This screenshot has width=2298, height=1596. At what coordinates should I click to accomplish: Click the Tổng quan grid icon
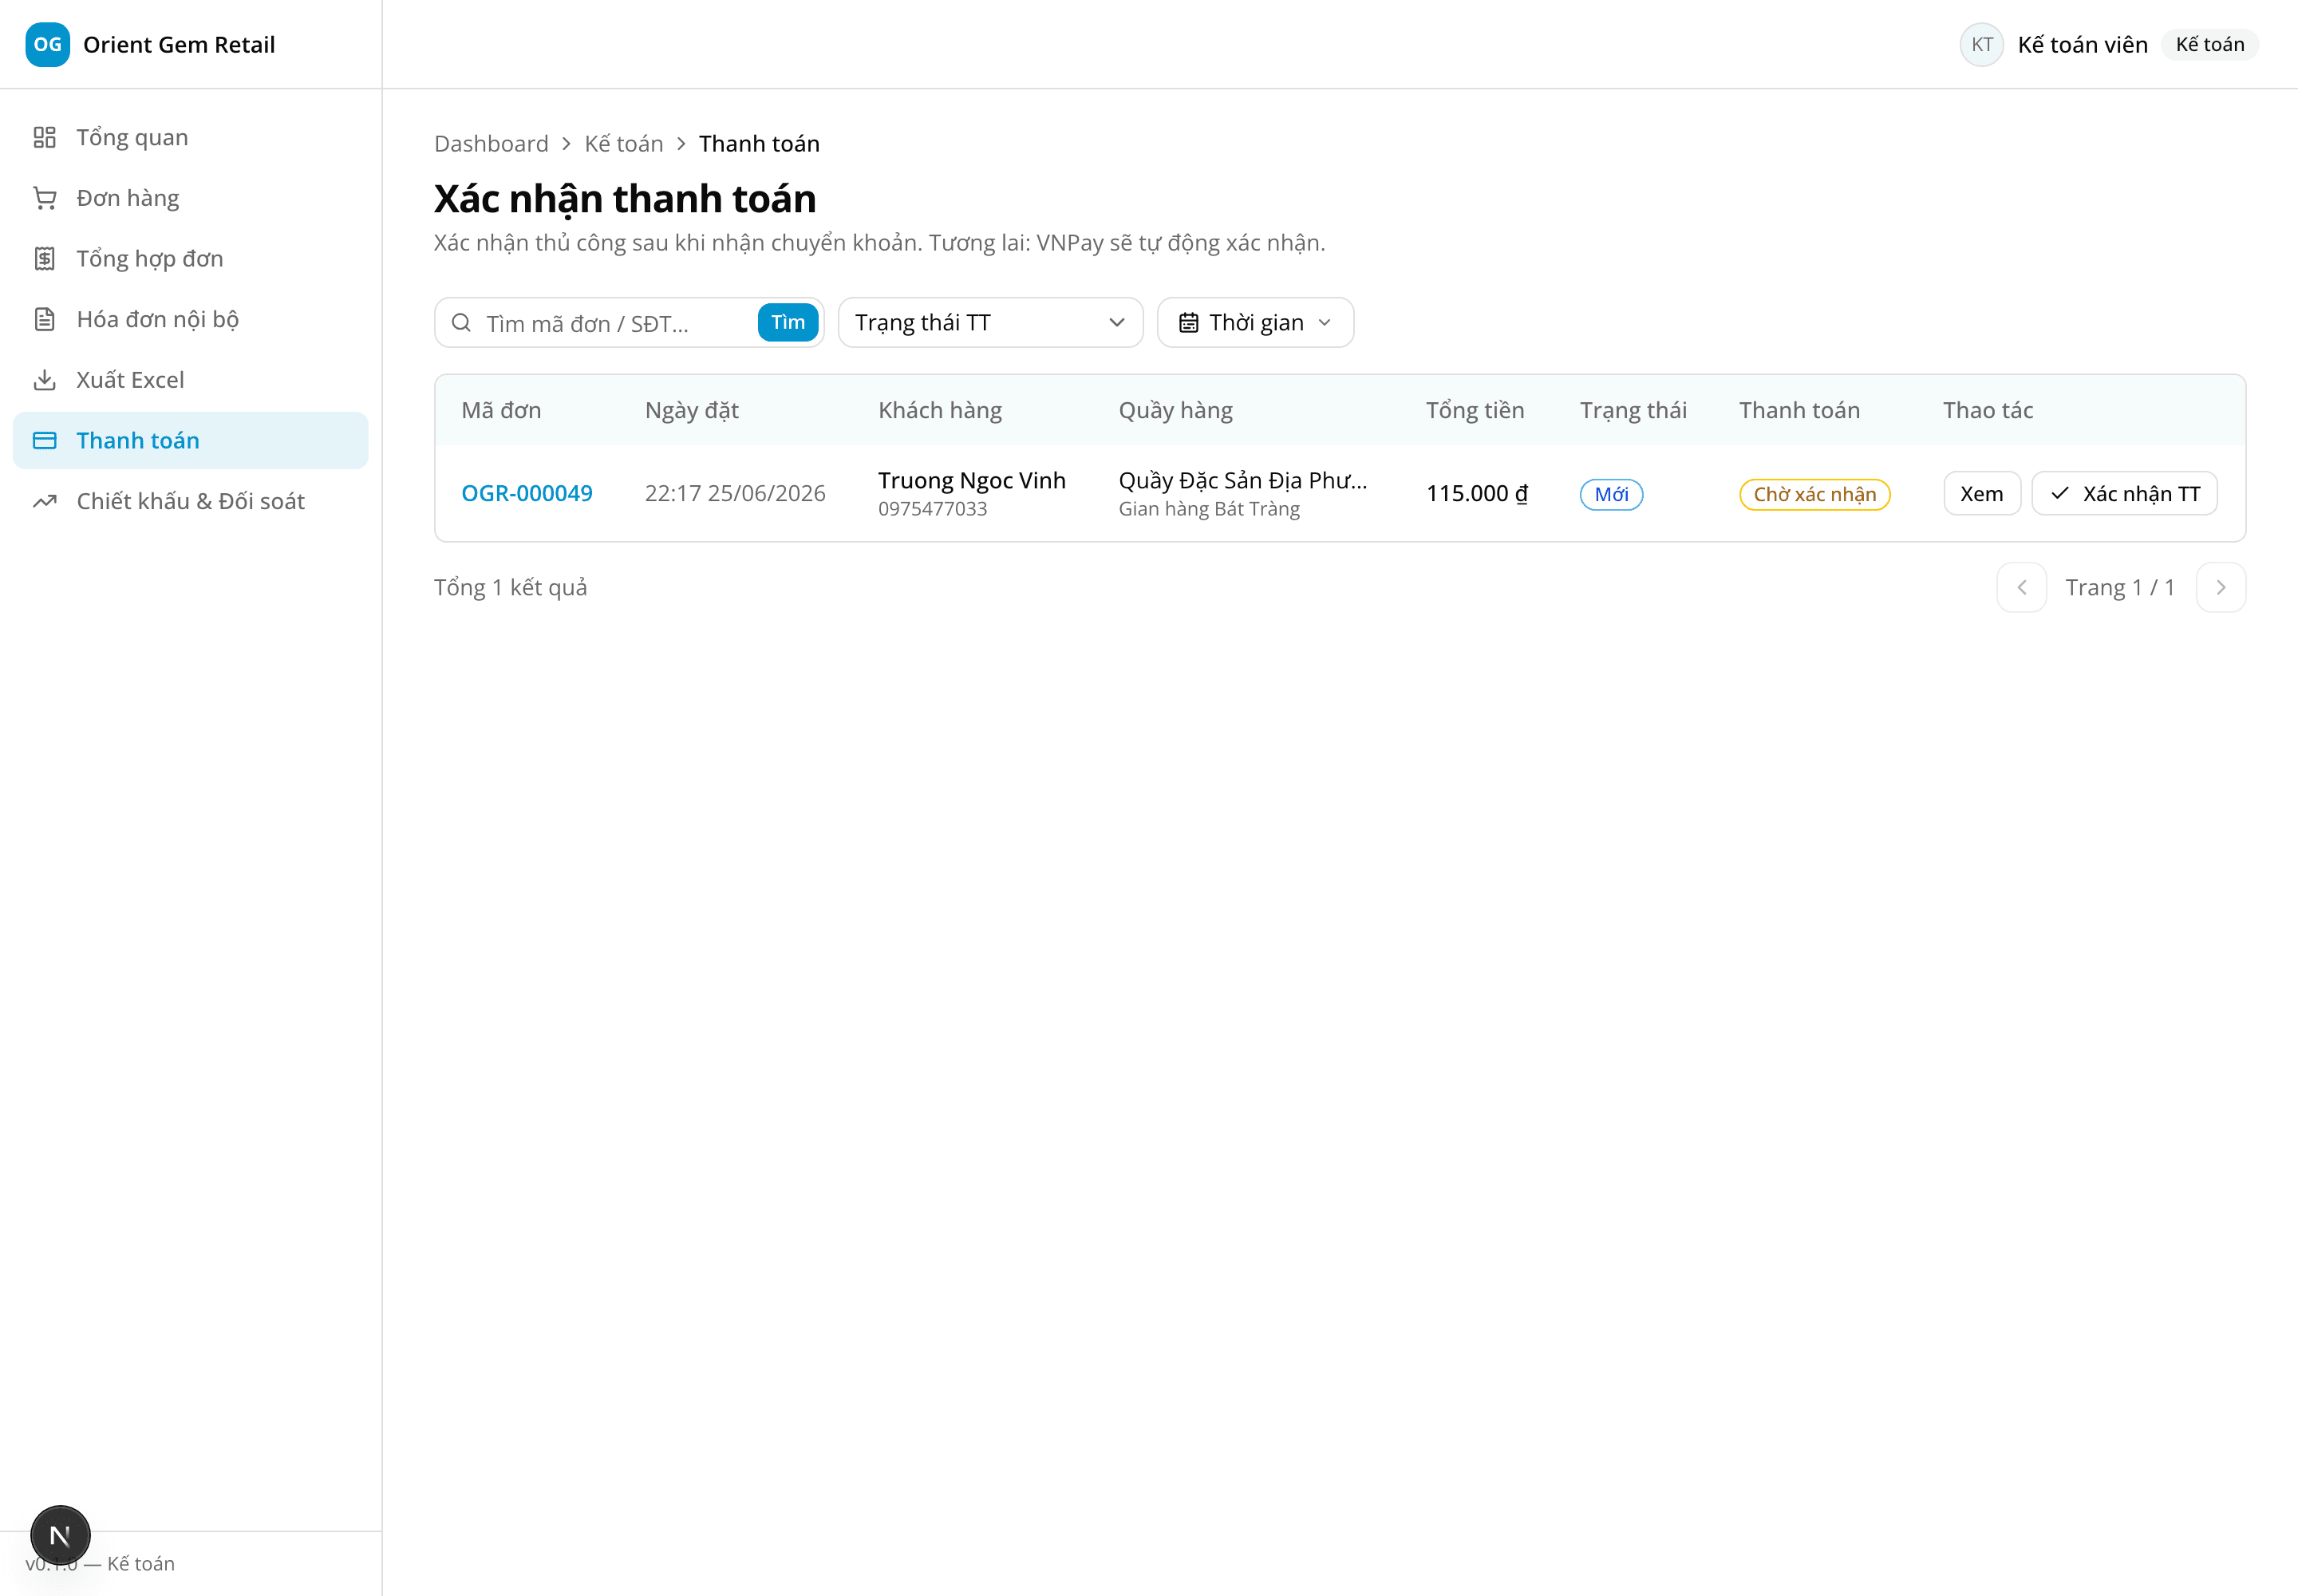[x=44, y=137]
